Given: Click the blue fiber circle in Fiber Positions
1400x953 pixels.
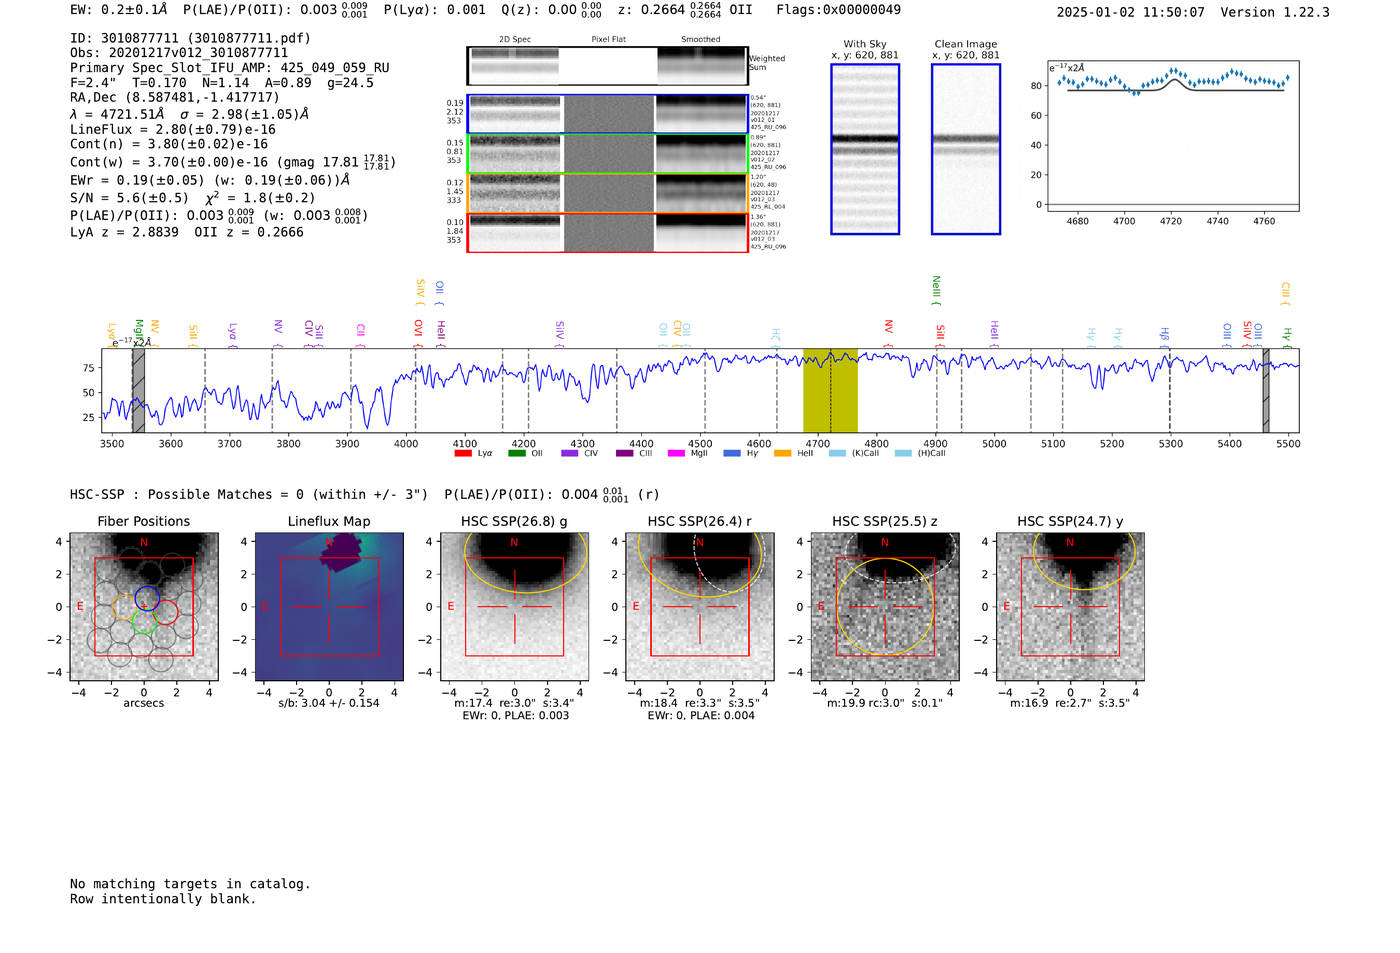Looking at the screenshot, I should 147,598.
